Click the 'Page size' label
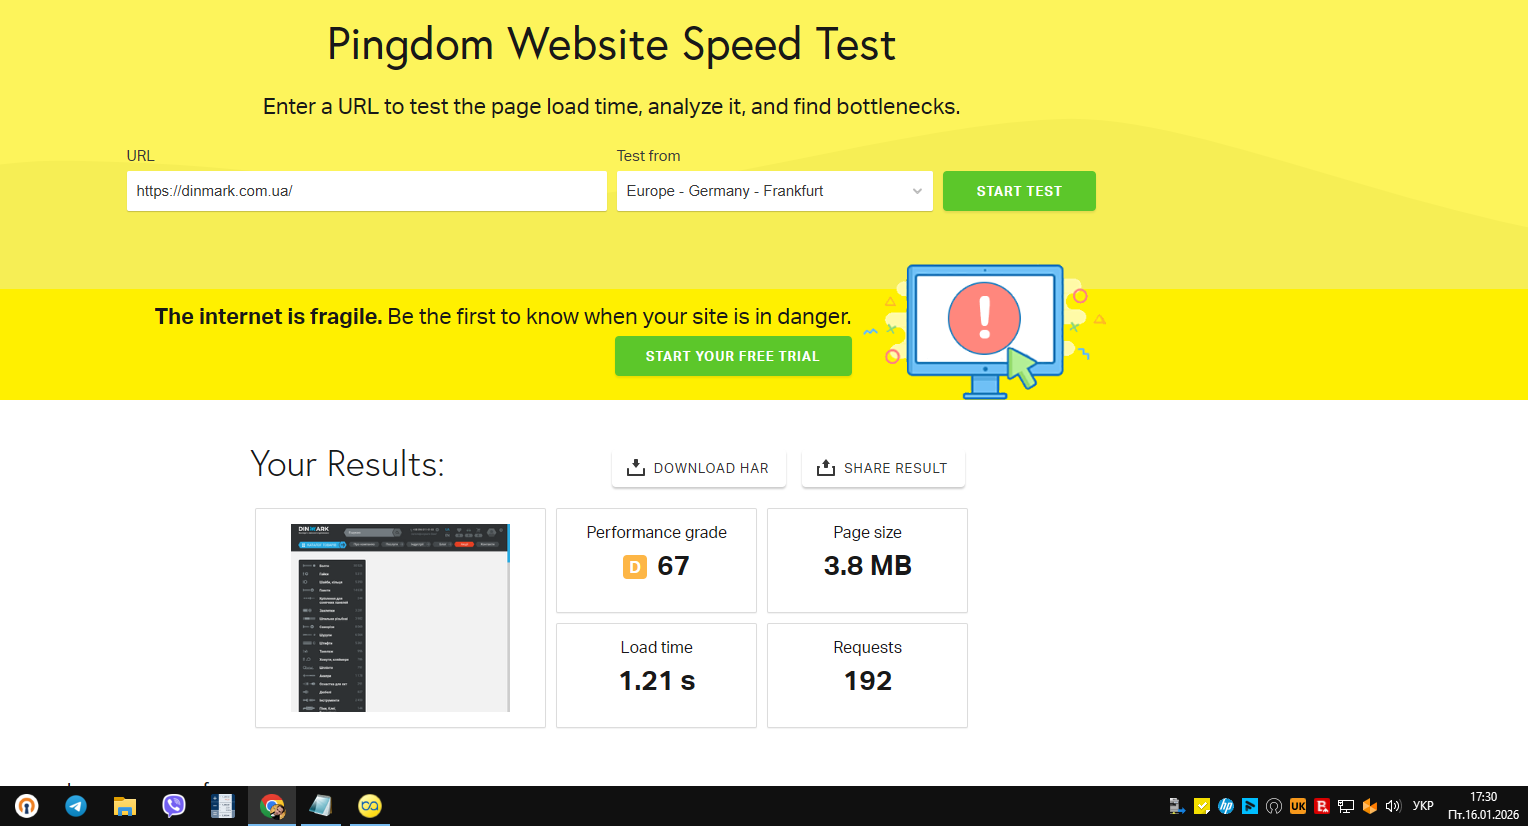 tap(868, 533)
